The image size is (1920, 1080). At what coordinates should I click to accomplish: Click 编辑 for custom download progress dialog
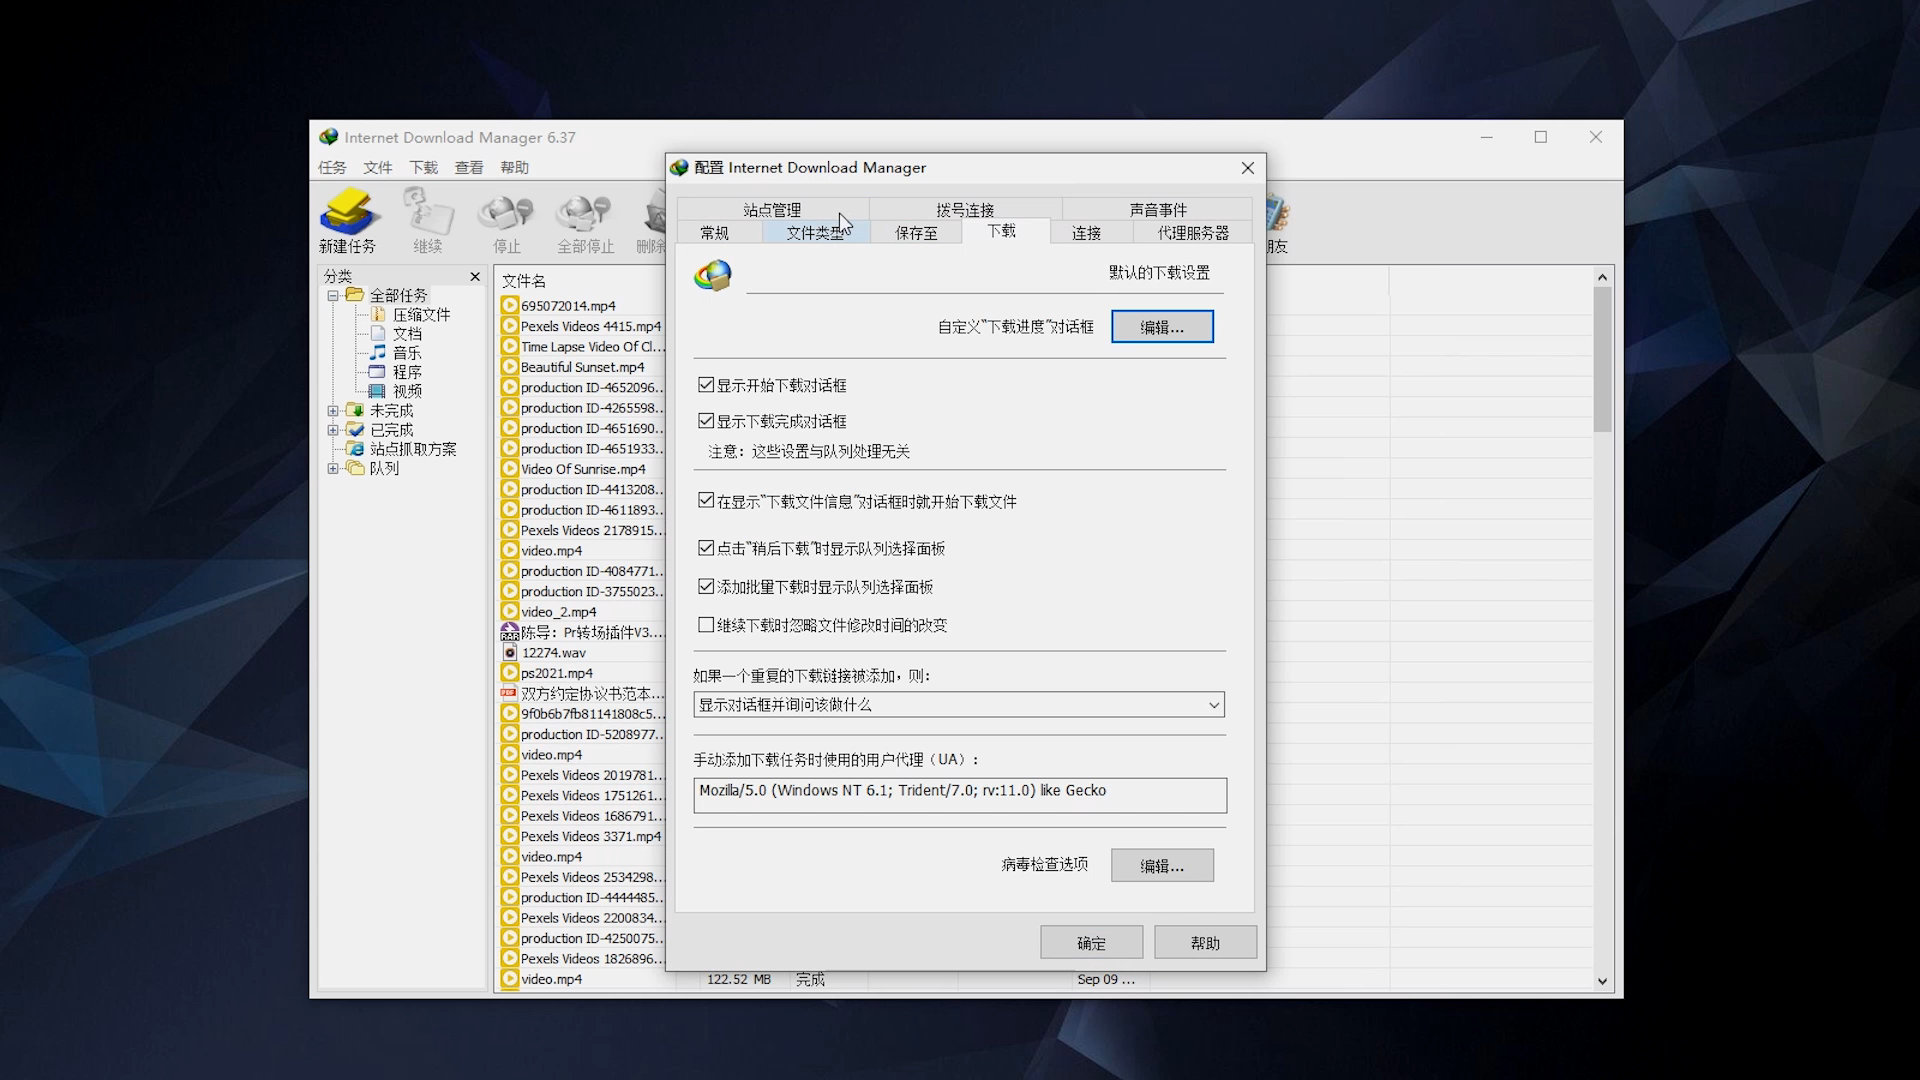[1162, 327]
